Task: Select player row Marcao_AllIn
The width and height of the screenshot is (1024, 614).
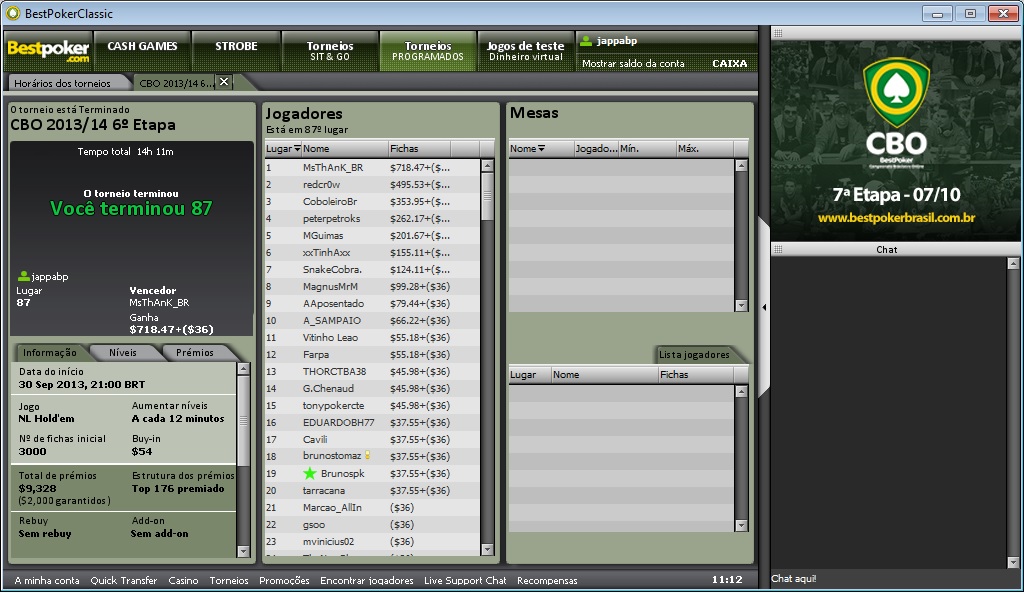Action: [372, 508]
